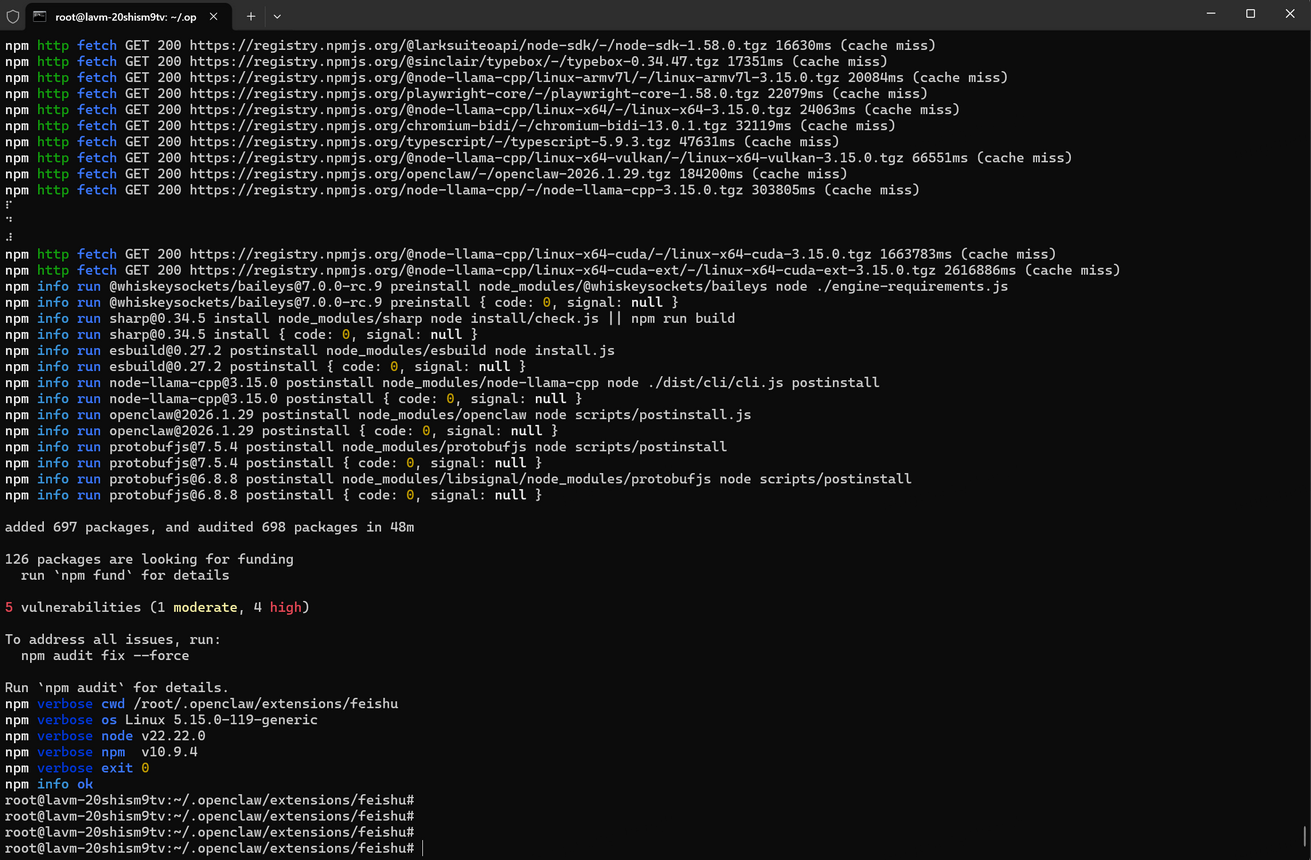Open the openclaw-2026.1.29 tarball URL
The height and width of the screenshot is (860, 1311).
(x=438, y=173)
